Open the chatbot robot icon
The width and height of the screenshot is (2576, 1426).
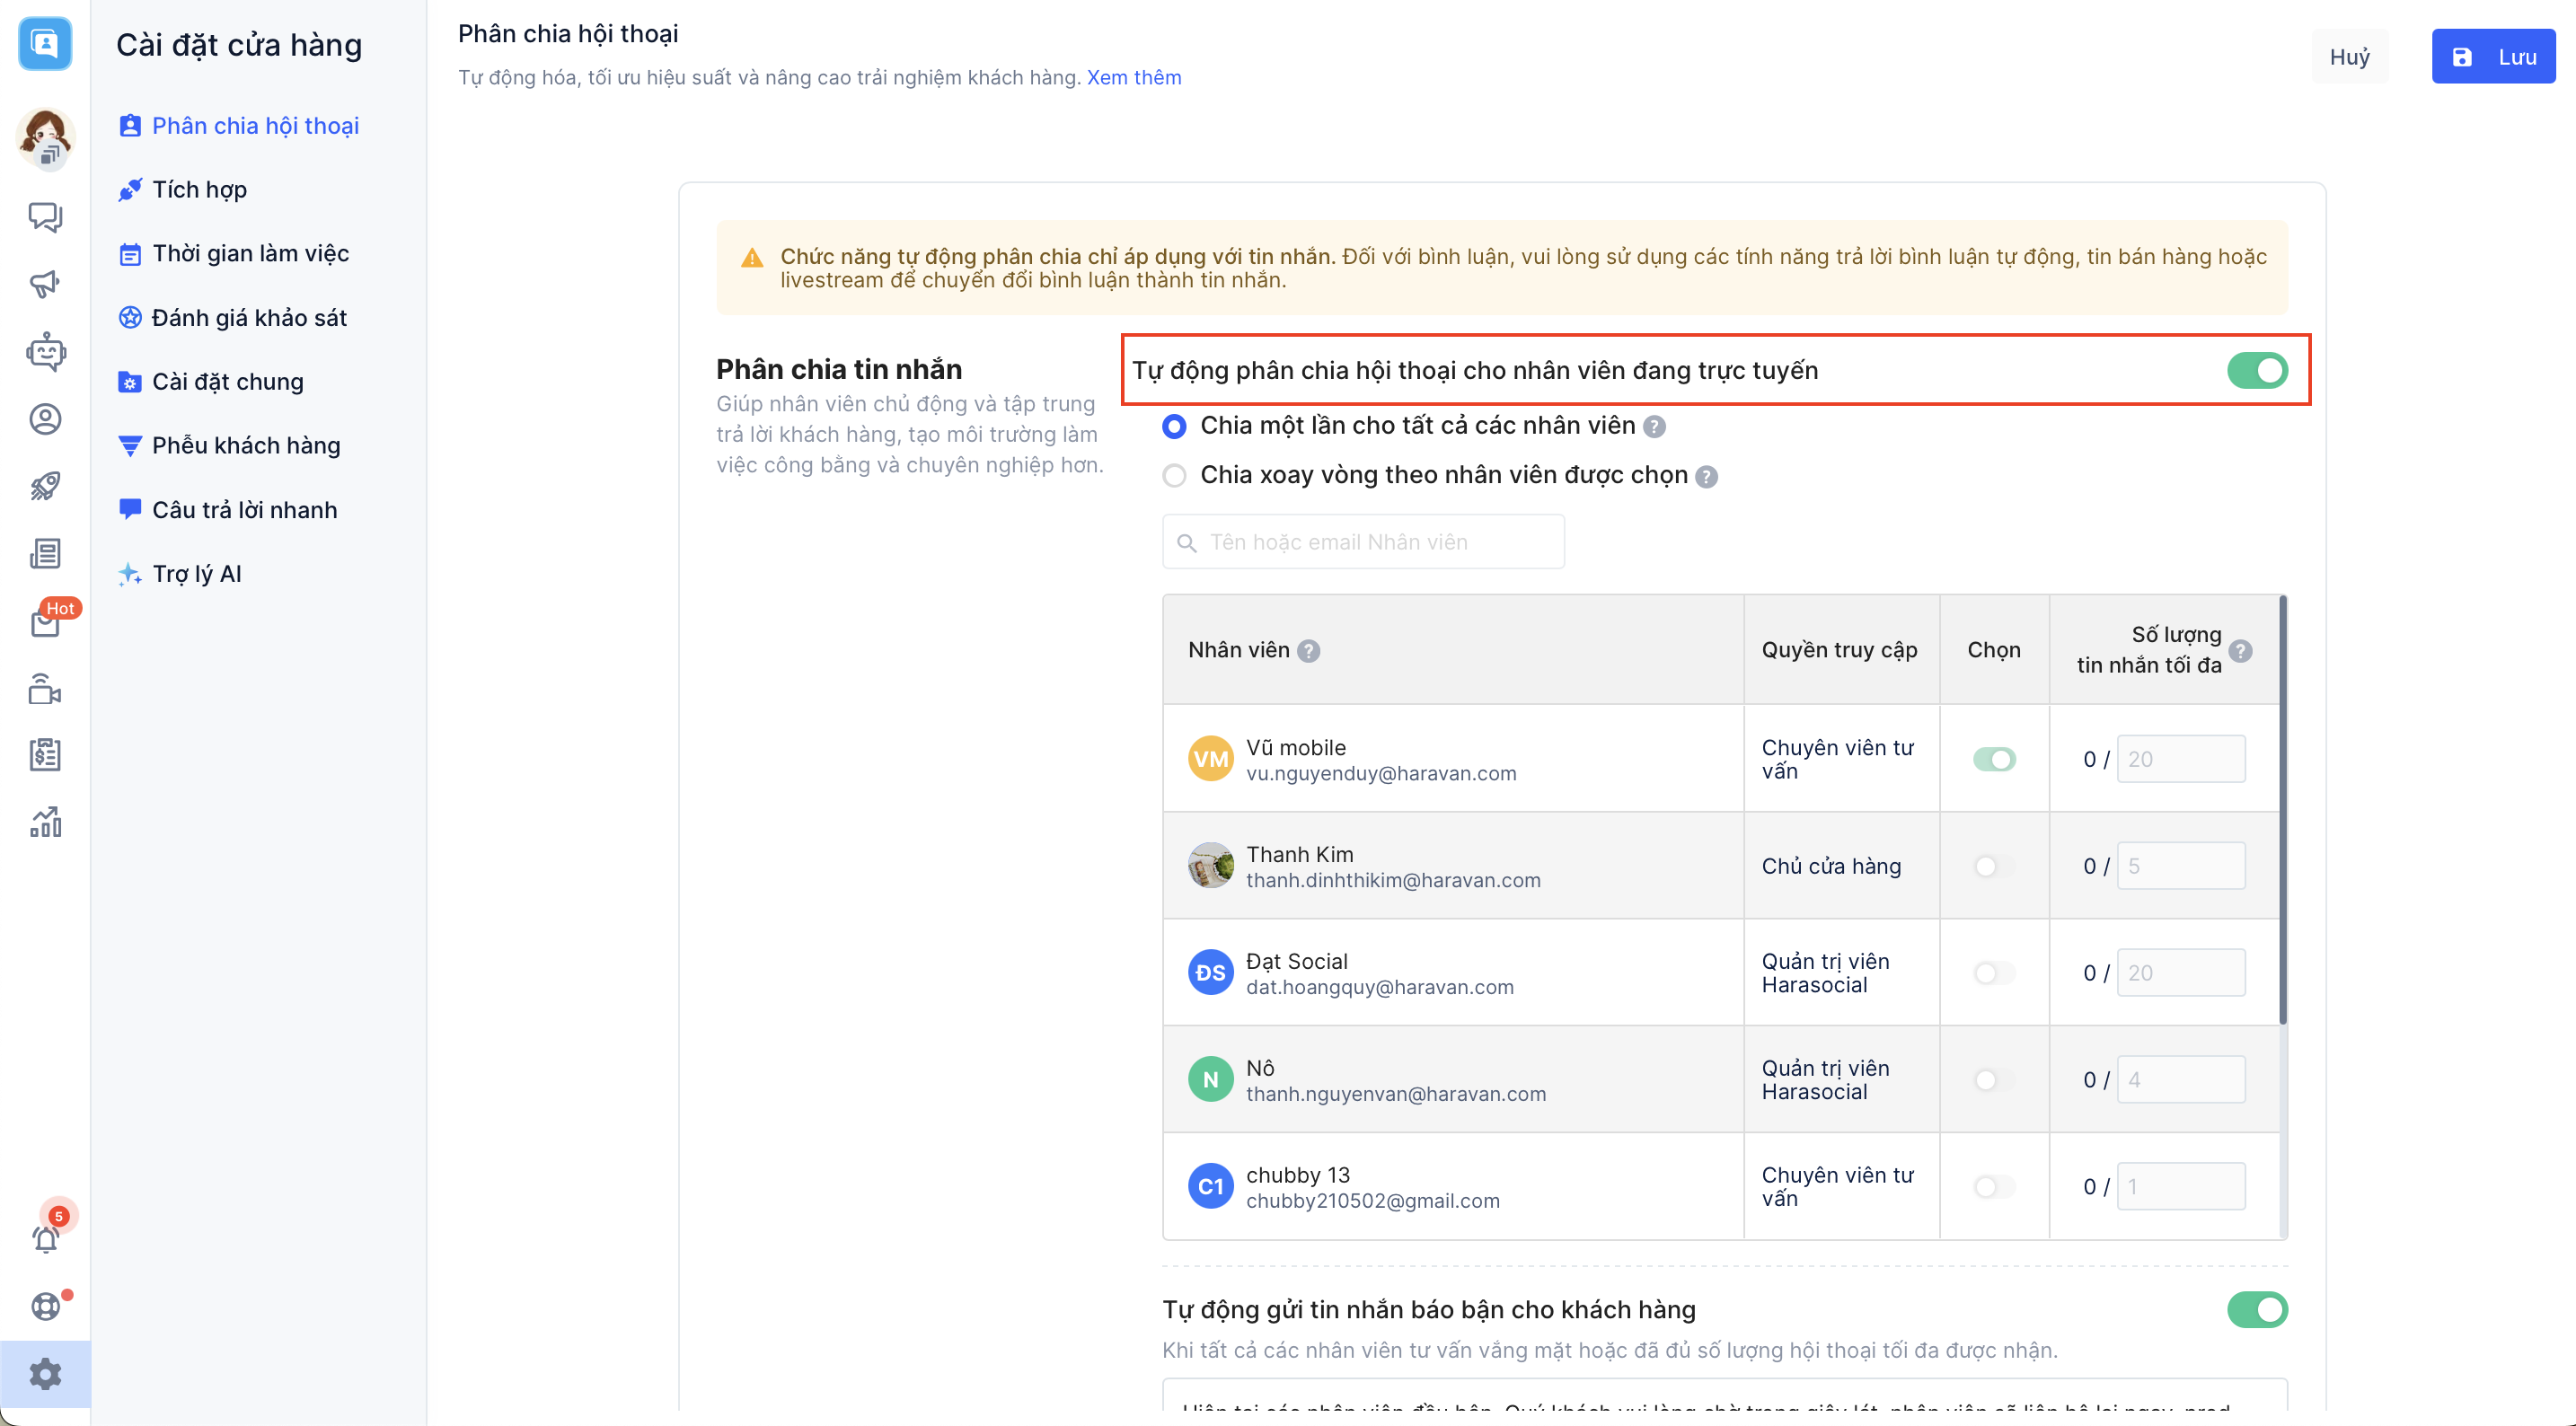pos(45,352)
